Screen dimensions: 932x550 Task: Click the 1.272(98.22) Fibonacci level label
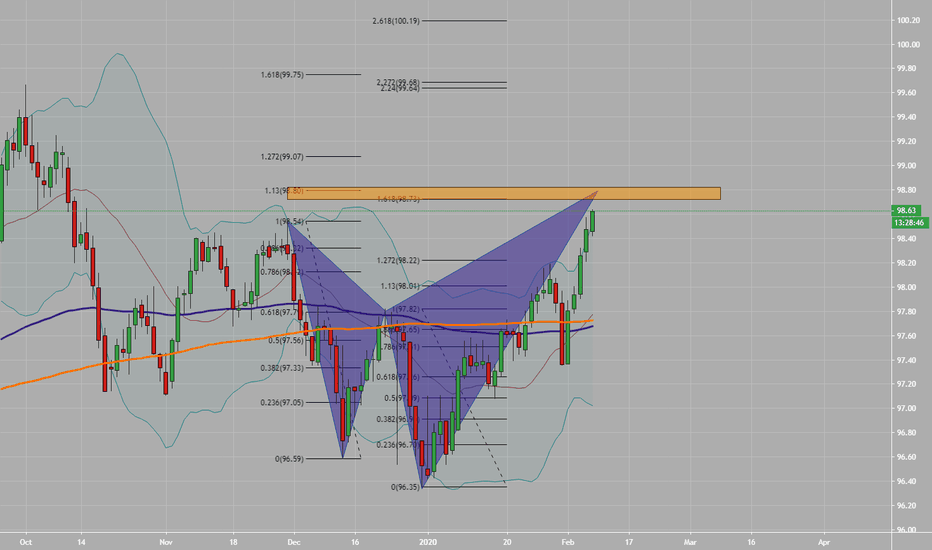tap(398, 260)
